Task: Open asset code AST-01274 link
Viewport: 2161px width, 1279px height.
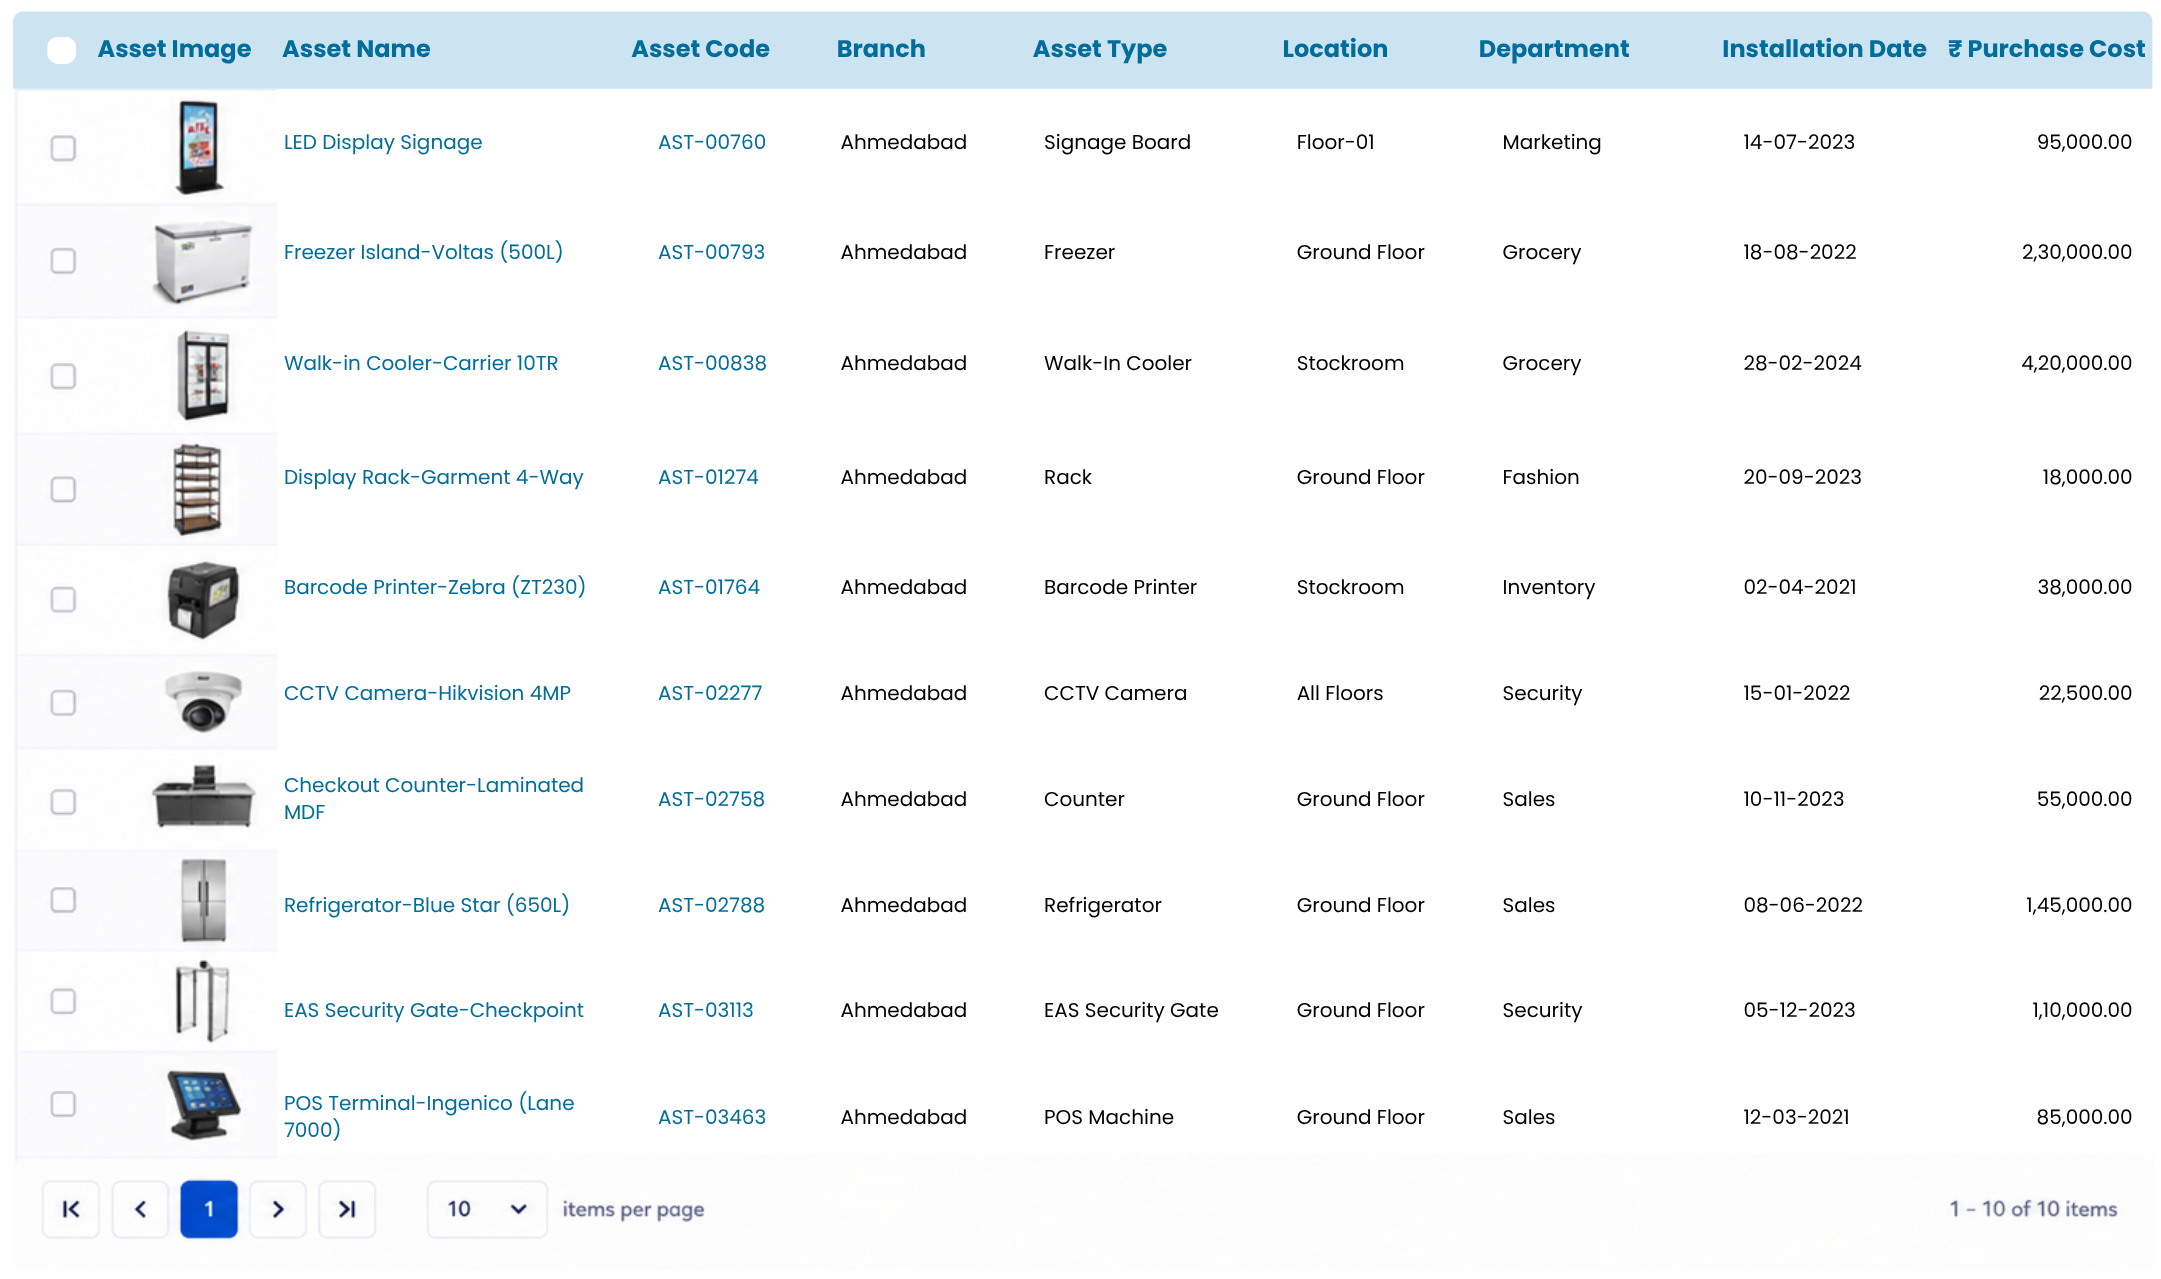Action: (x=708, y=477)
